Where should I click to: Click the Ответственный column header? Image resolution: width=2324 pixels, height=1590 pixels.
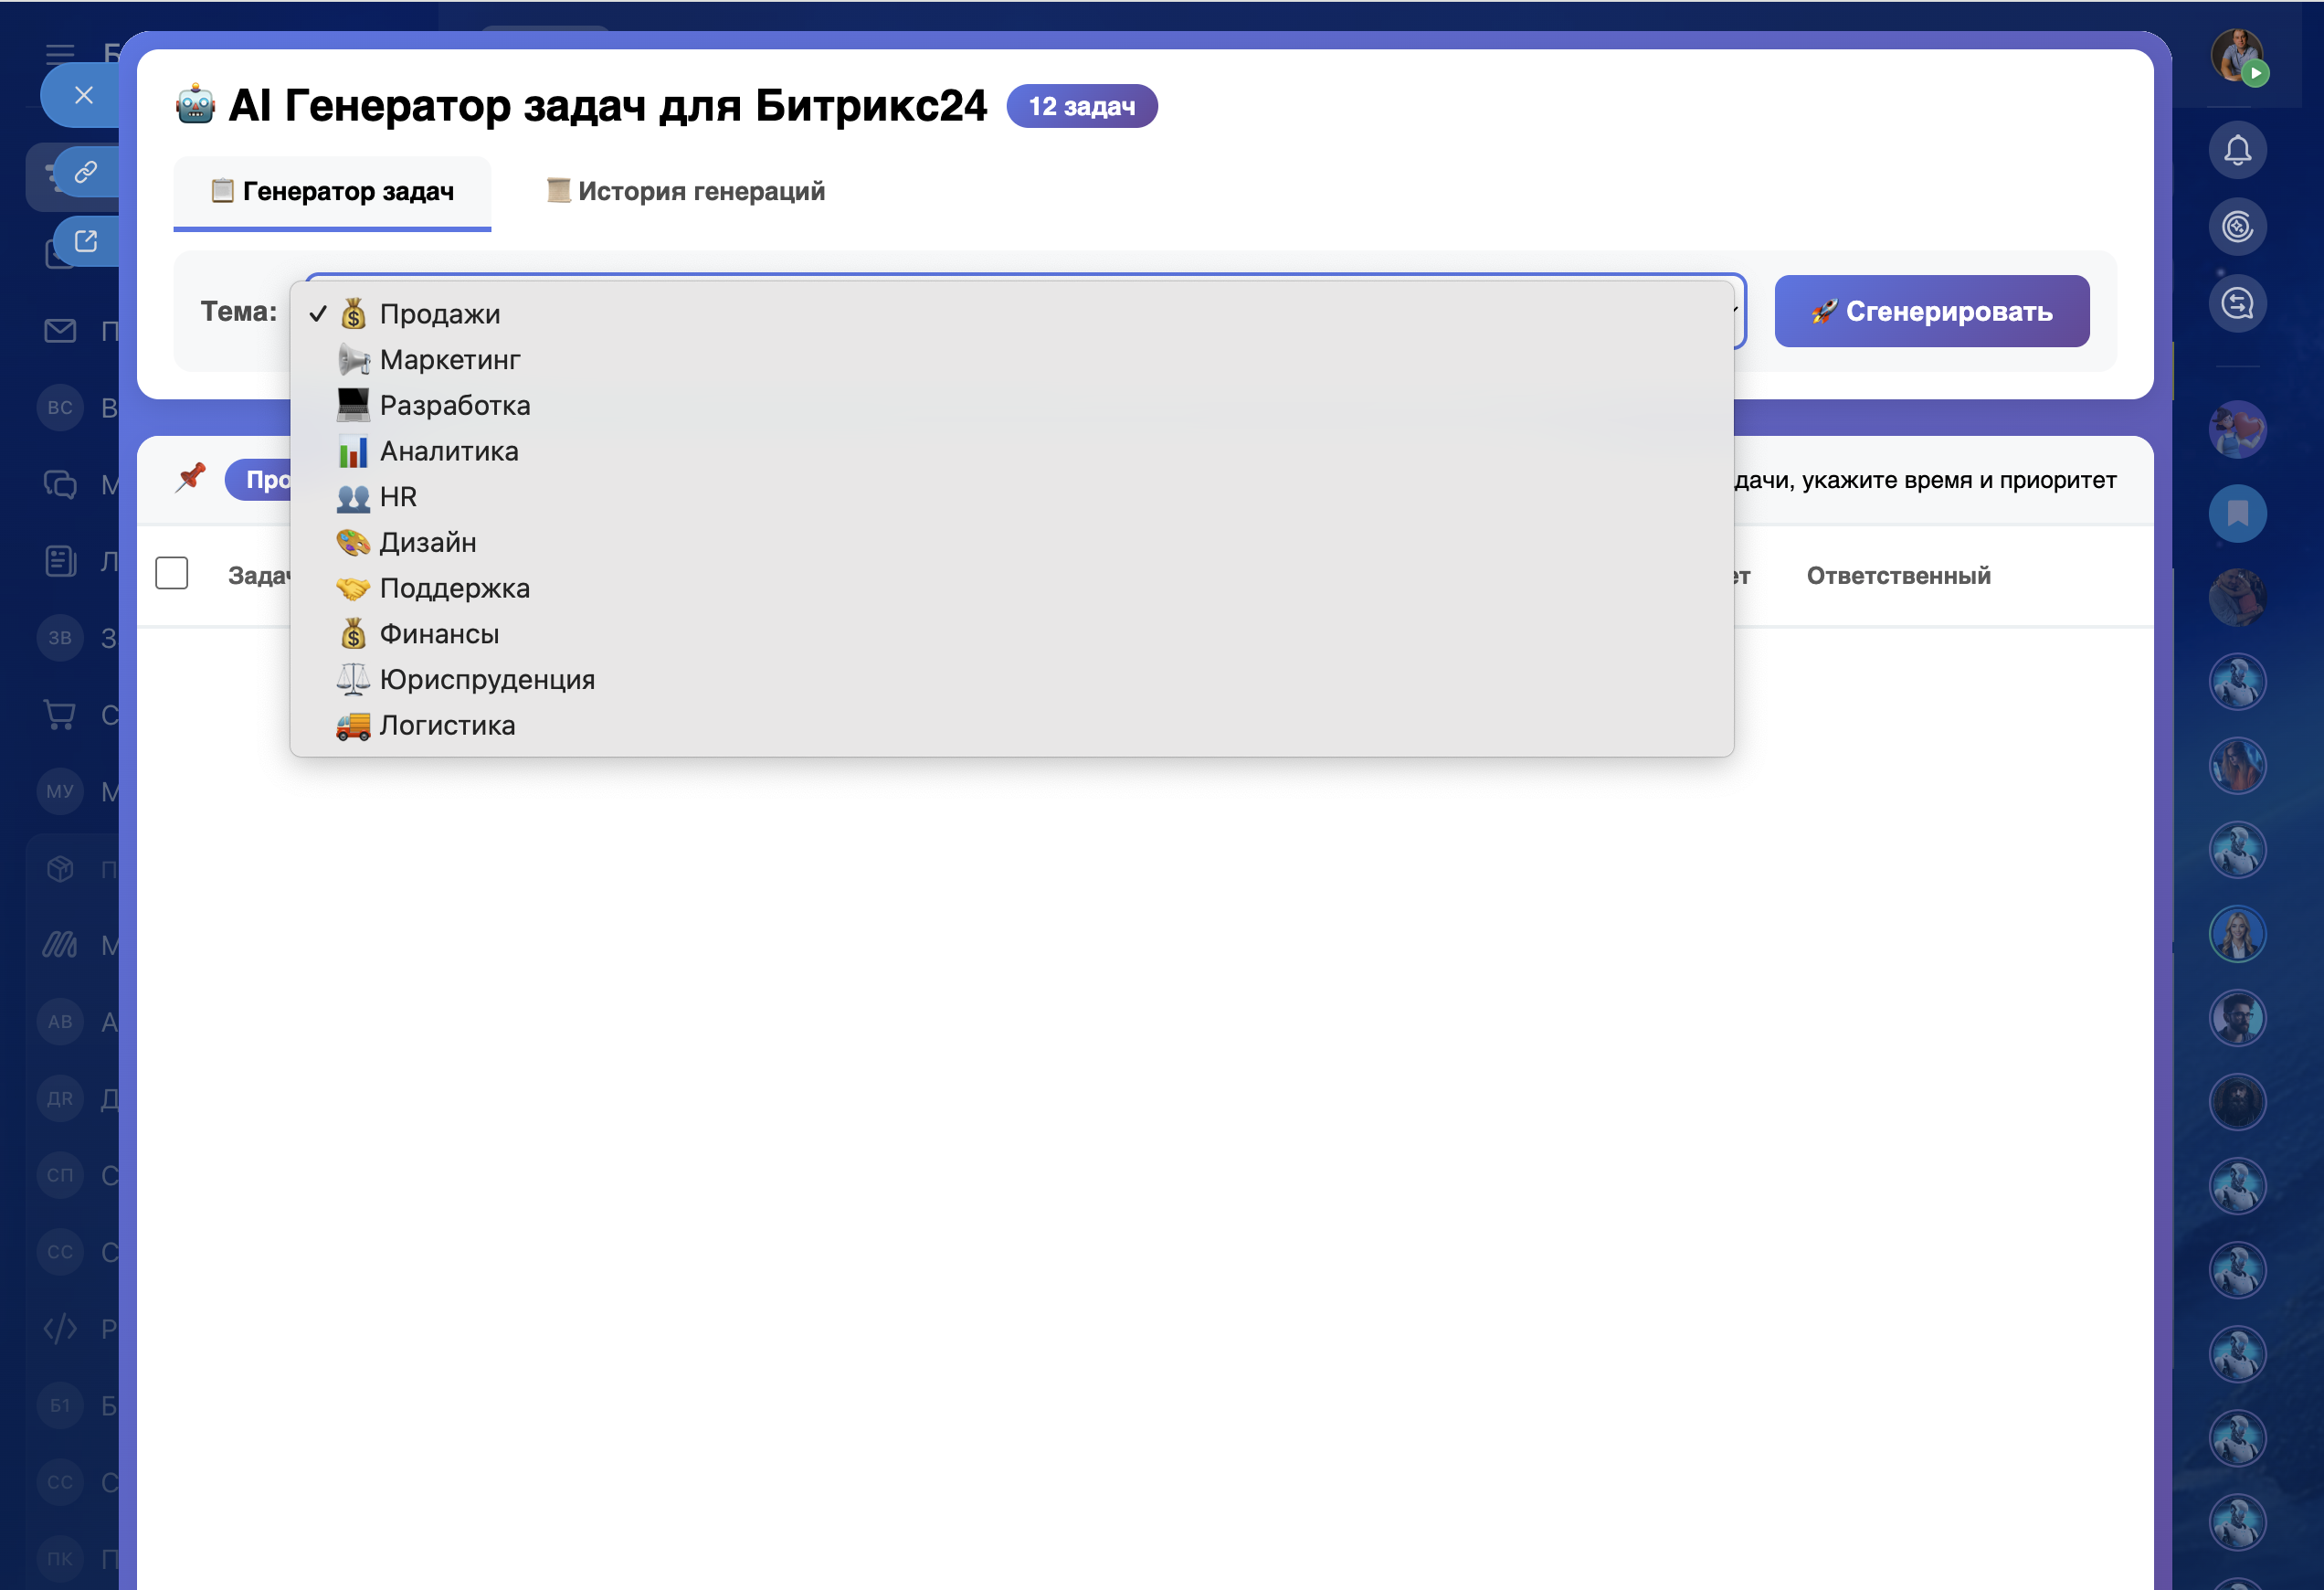tap(1898, 576)
